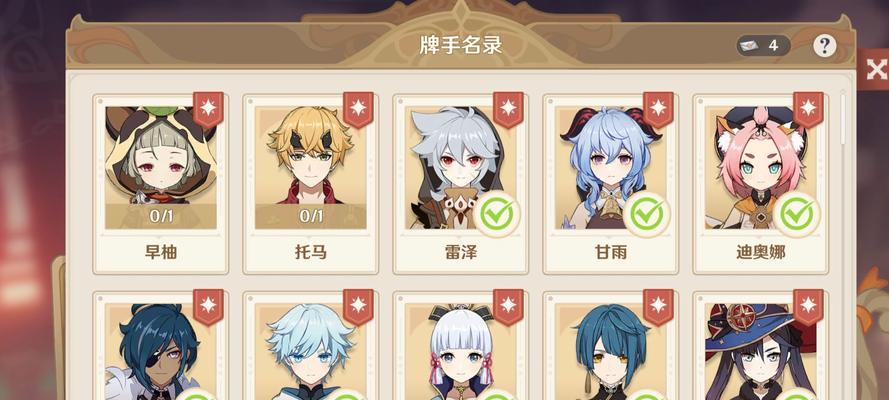Click red star ribbon on 甘雨 card
The width and height of the screenshot is (889, 400).
coord(658,109)
